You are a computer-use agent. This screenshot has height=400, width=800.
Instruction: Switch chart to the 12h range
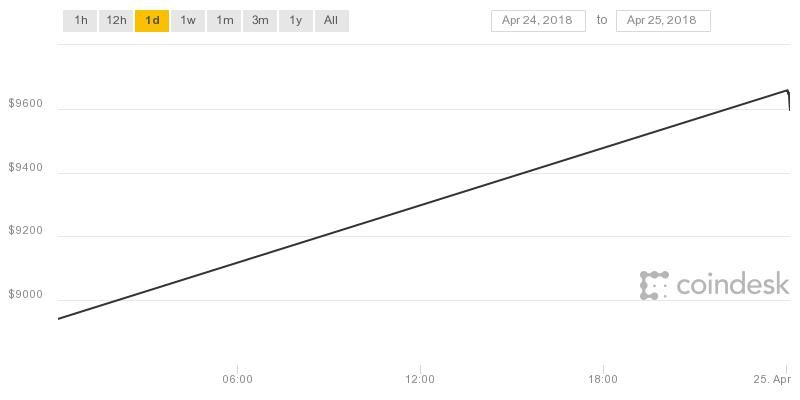pos(116,20)
